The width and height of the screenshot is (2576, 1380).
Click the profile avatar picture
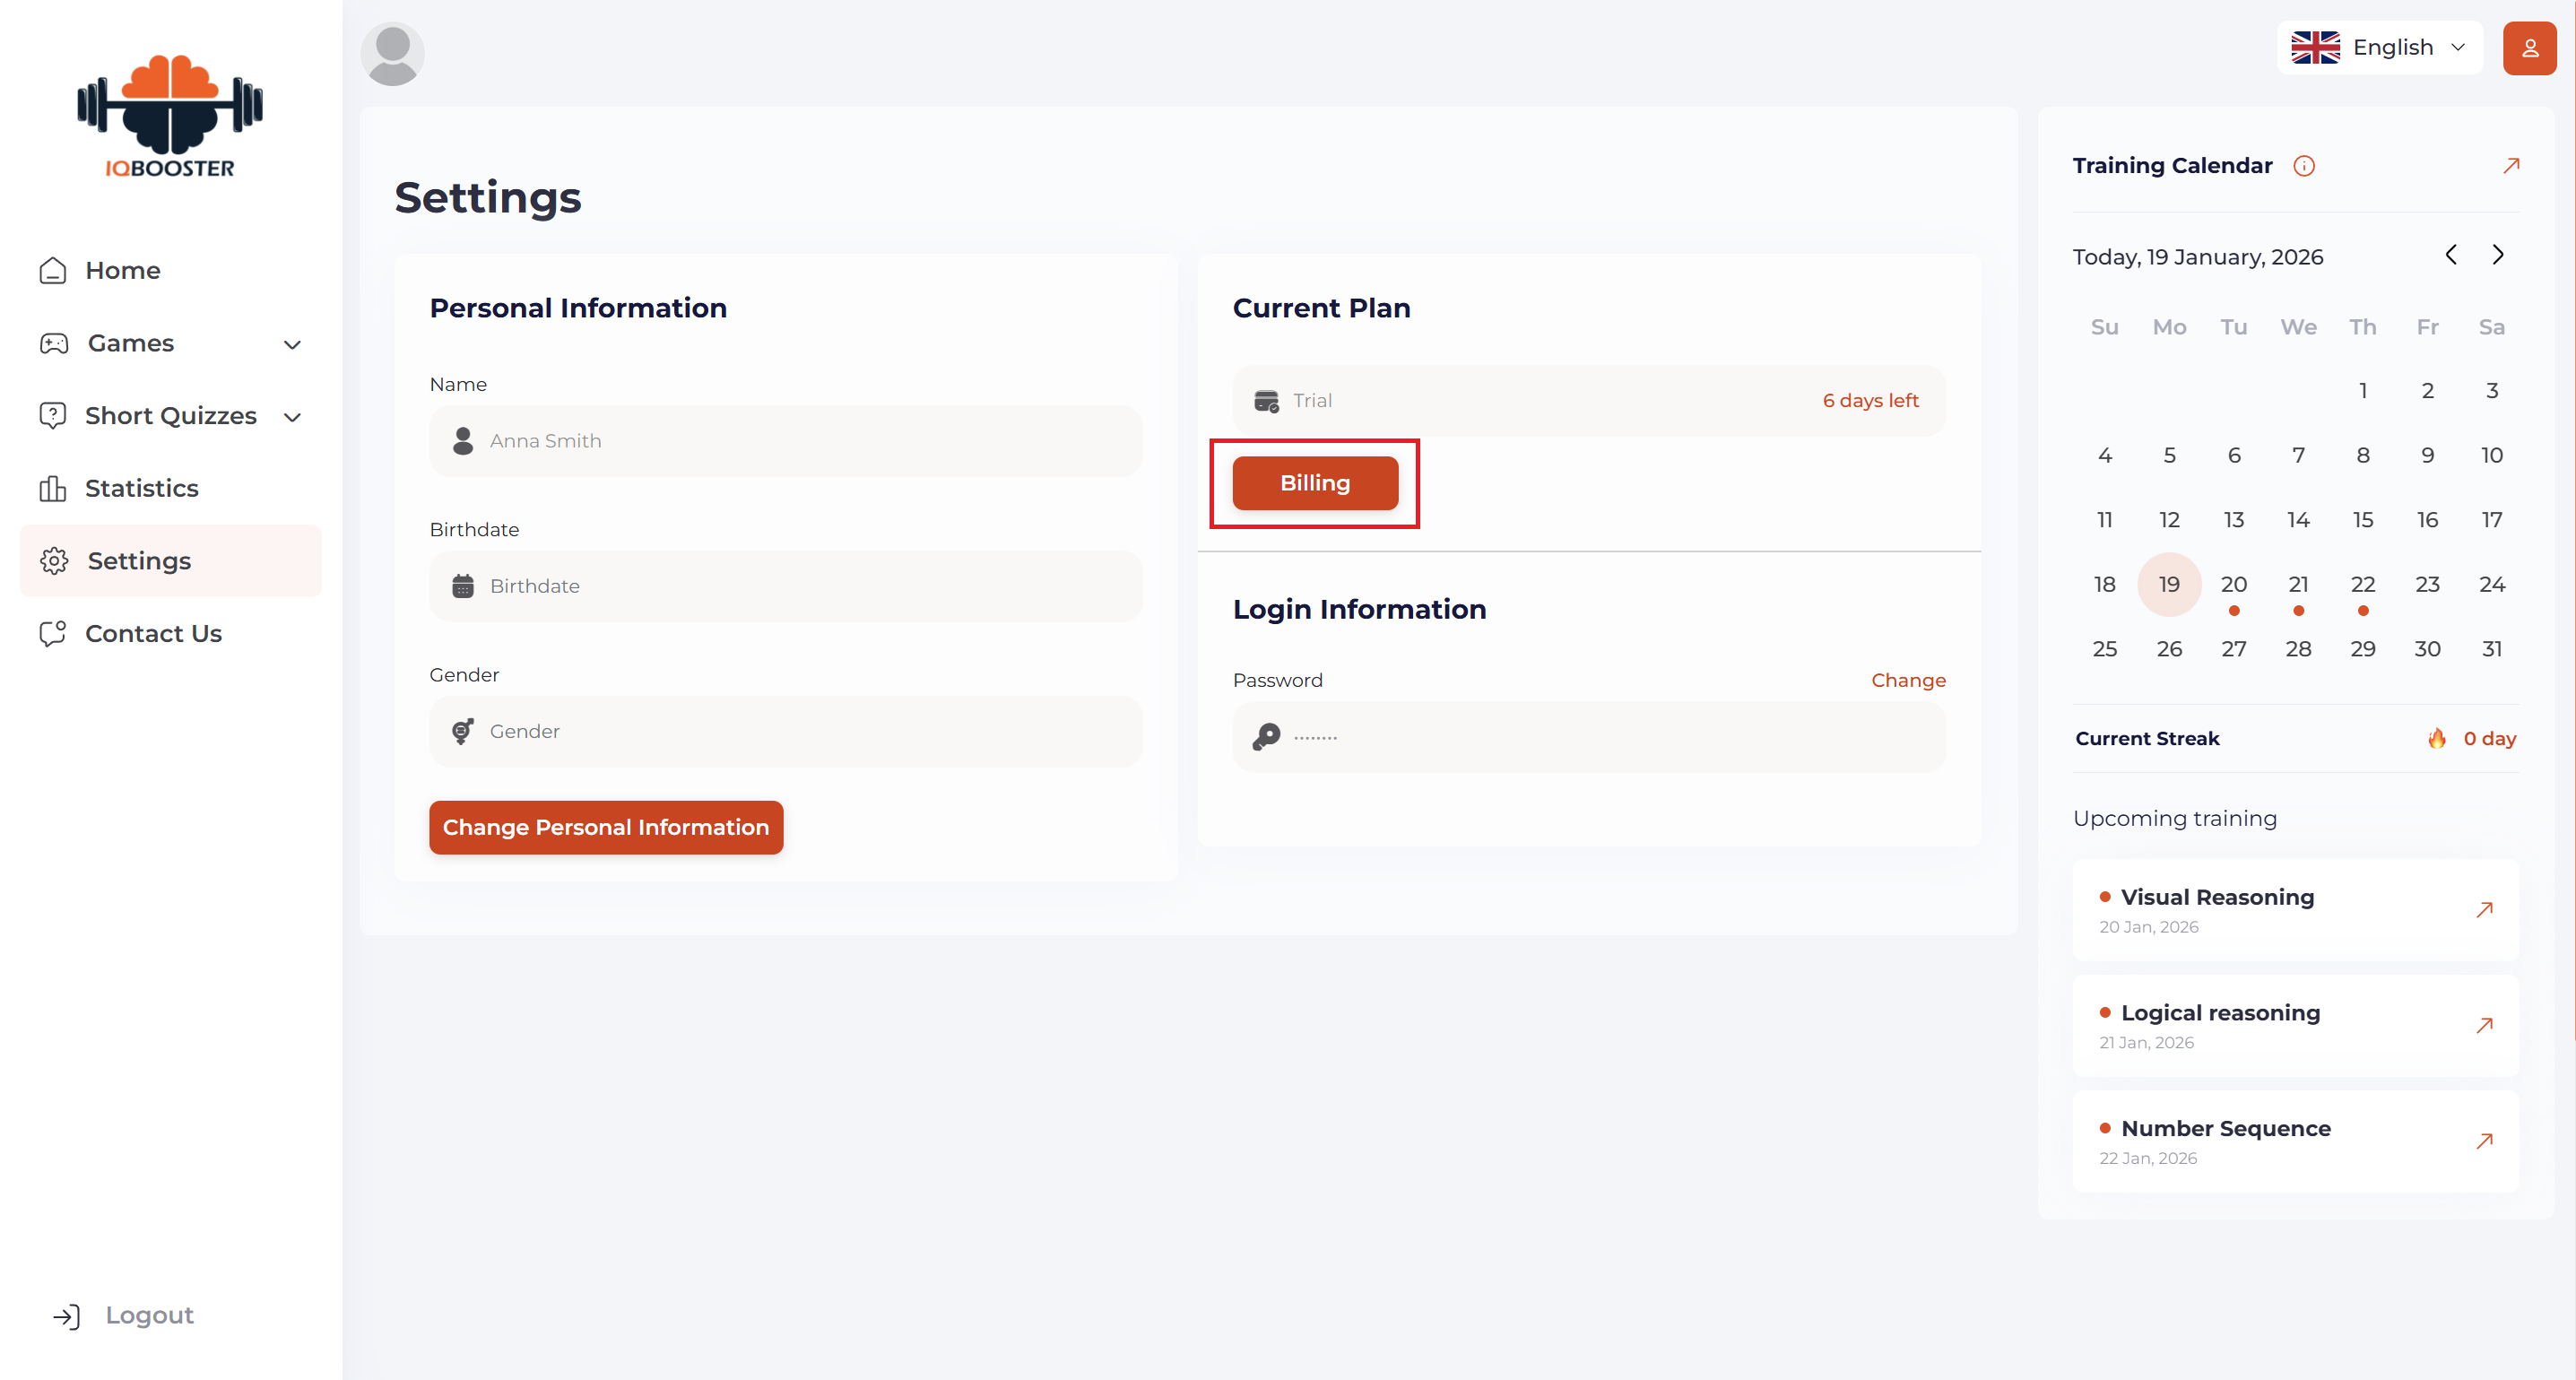[x=392, y=54]
